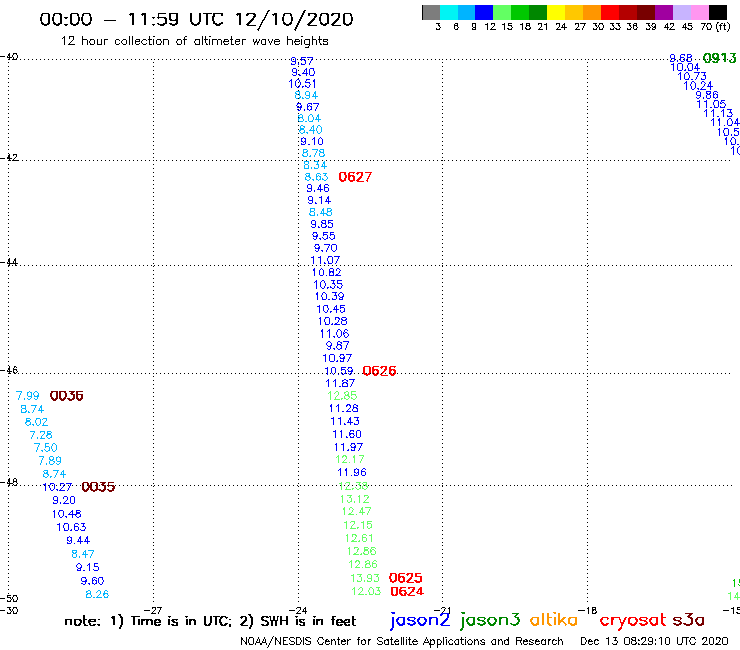Viewport: 740px width, 650px height.
Task: Click the 8.94 wave height reading
Action: [x=306, y=95]
